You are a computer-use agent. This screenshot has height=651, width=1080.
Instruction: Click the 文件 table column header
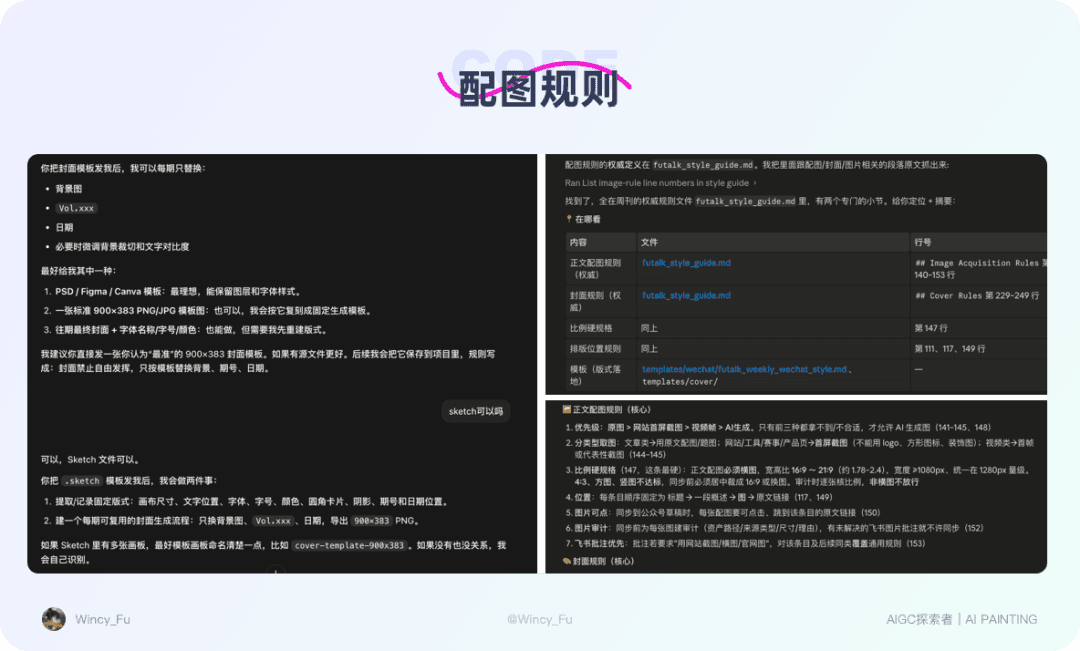pos(773,242)
